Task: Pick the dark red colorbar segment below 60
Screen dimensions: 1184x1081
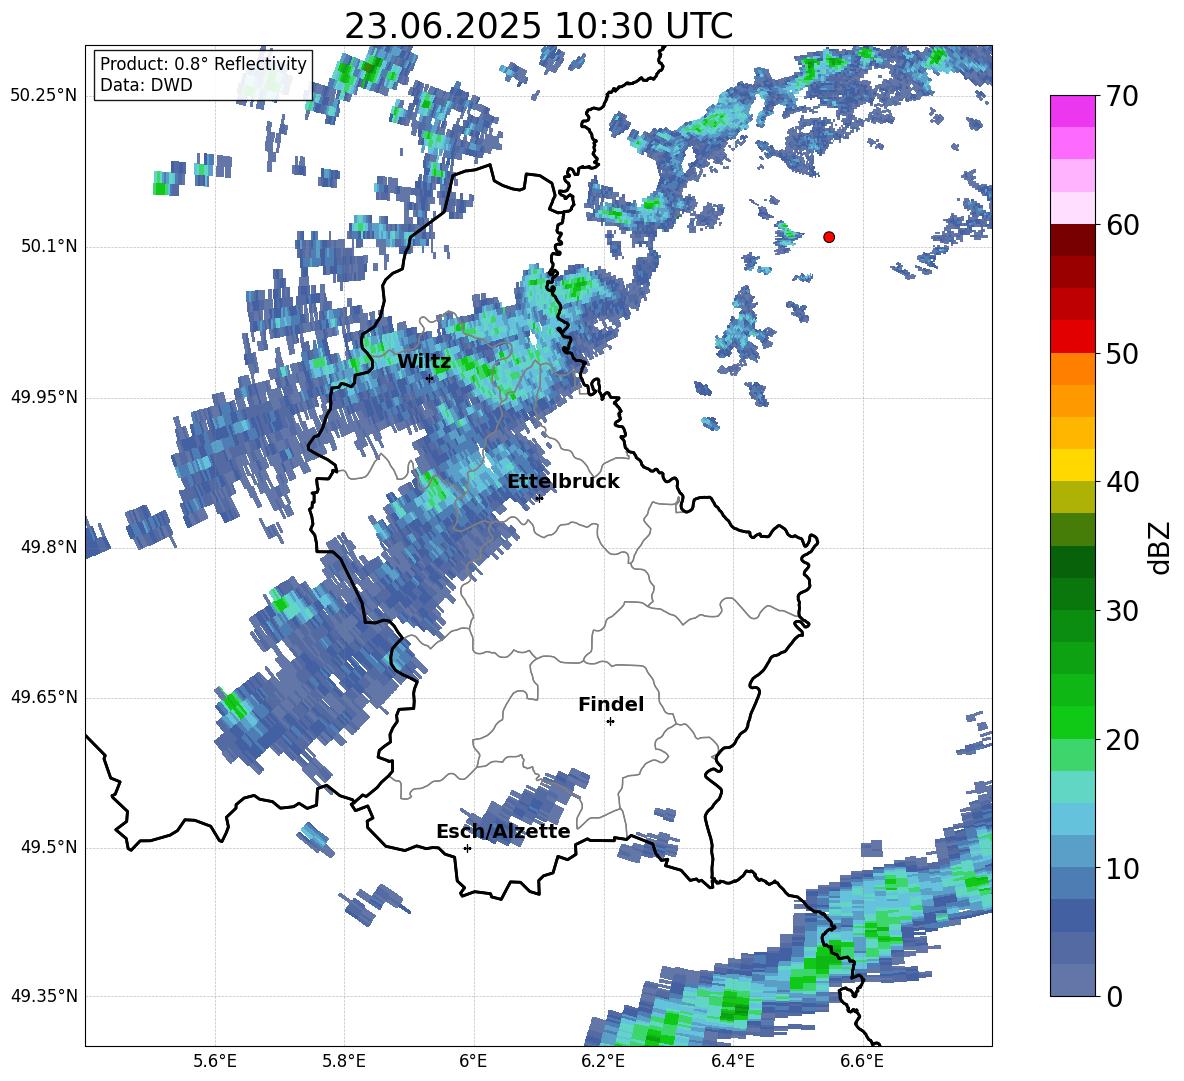Action: [1072, 240]
